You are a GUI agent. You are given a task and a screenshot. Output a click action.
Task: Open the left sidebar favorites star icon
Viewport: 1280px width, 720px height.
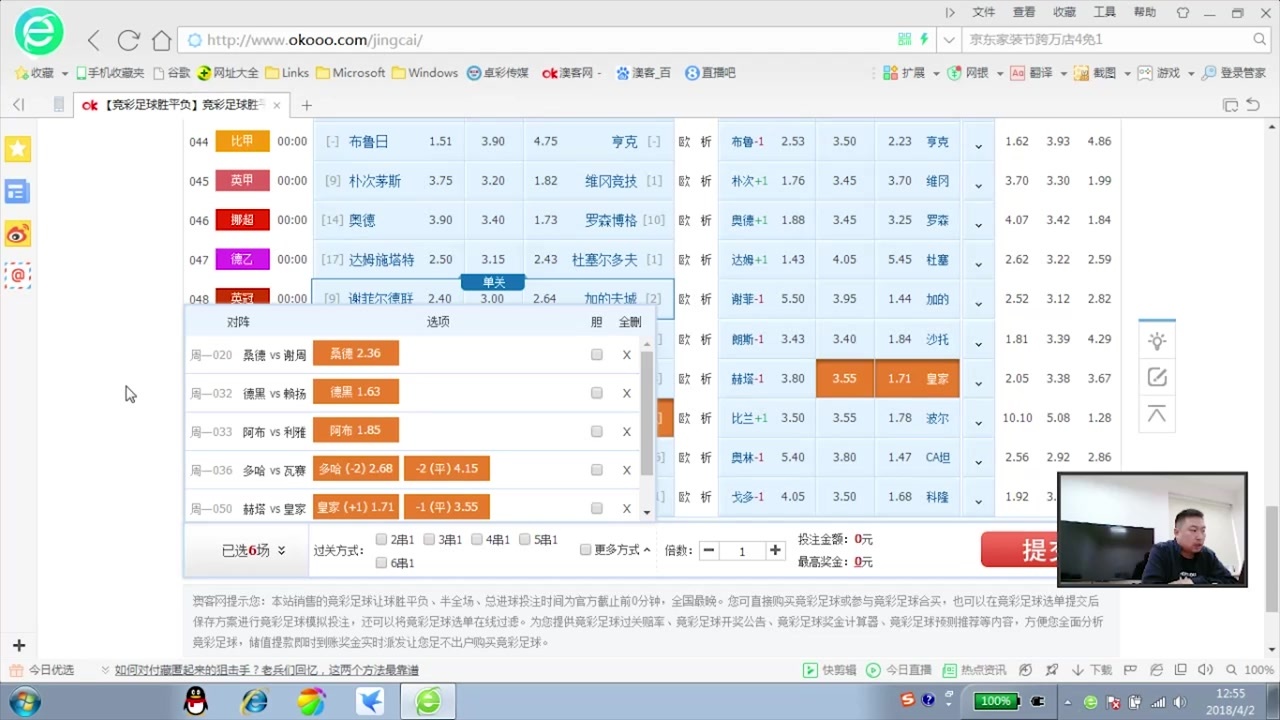coord(18,149)
